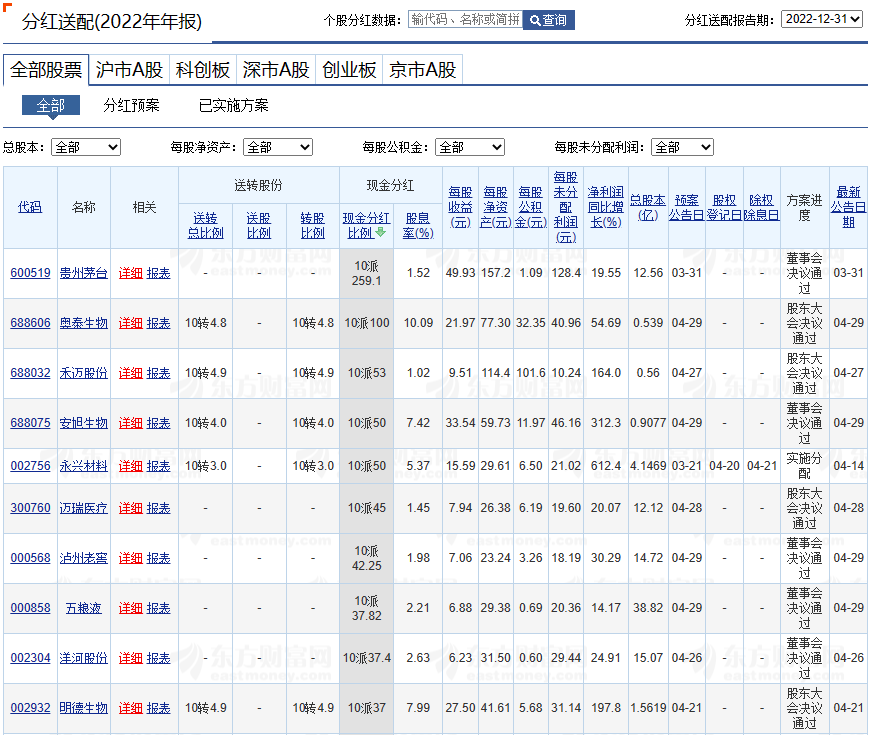Expand the 总股本 filter dropdown
This screenshot has width=871, height=735.
point(86,147)
